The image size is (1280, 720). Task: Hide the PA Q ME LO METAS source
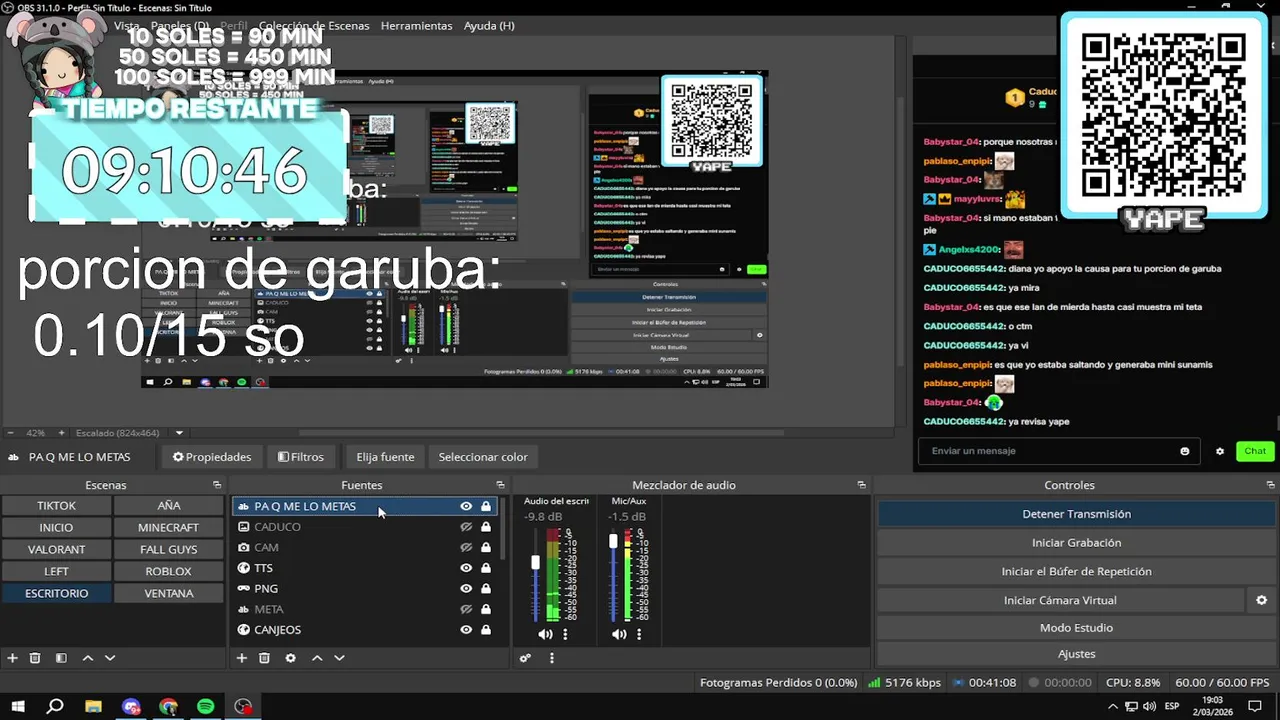click(x=466, y=506)
